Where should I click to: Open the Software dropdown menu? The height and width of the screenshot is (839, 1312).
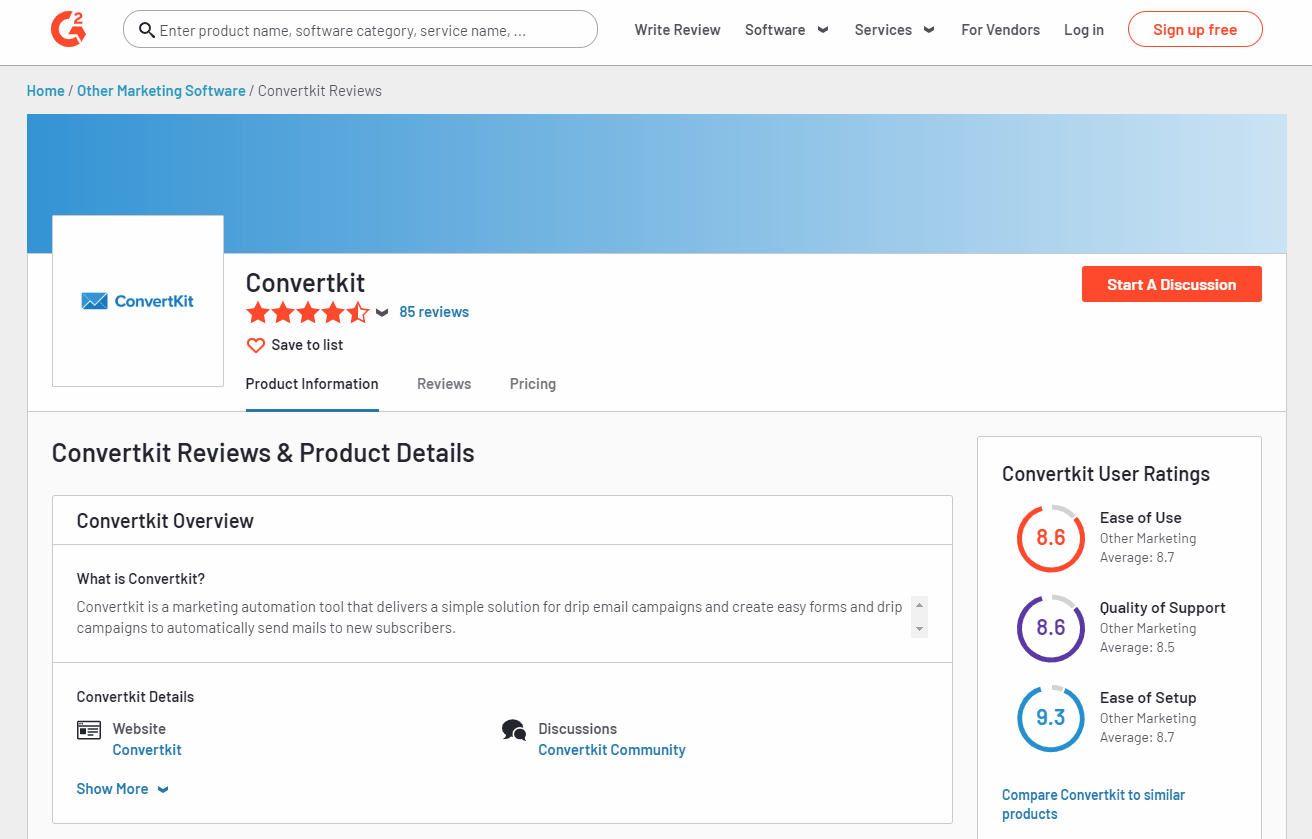pos(787,30)
